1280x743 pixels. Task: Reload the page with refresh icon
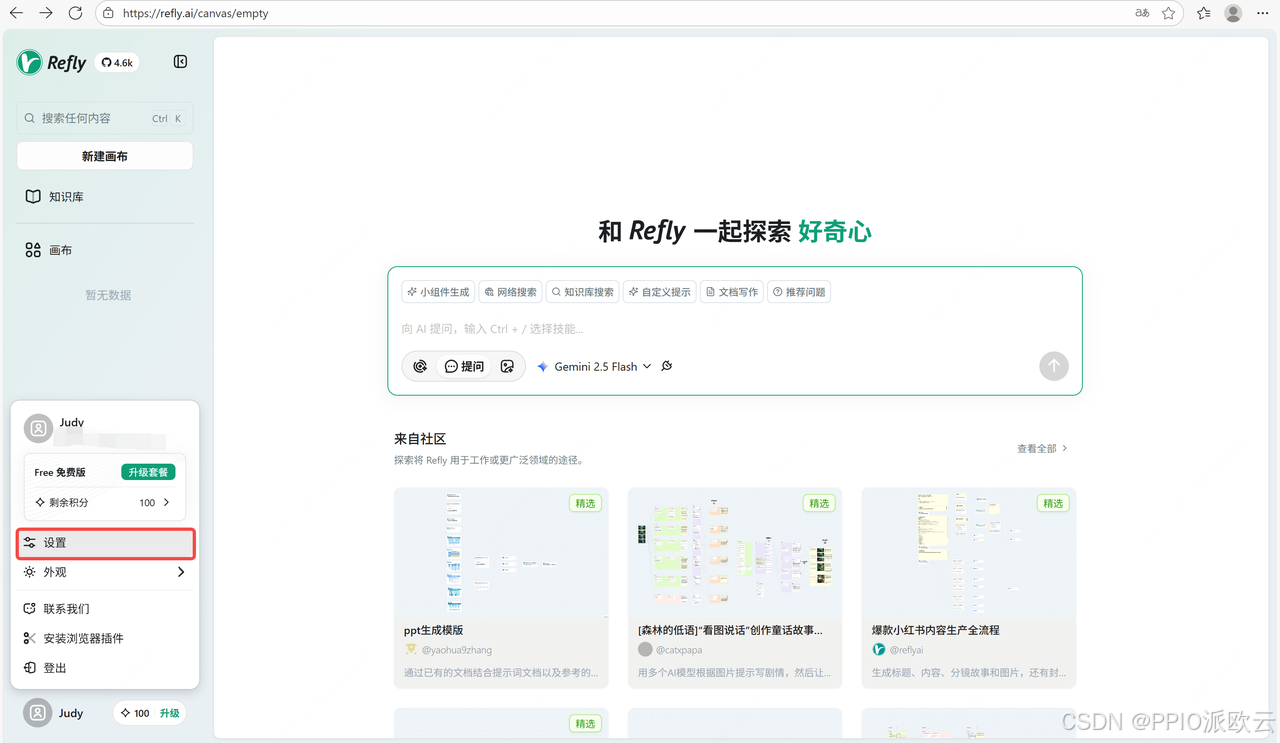75,13
